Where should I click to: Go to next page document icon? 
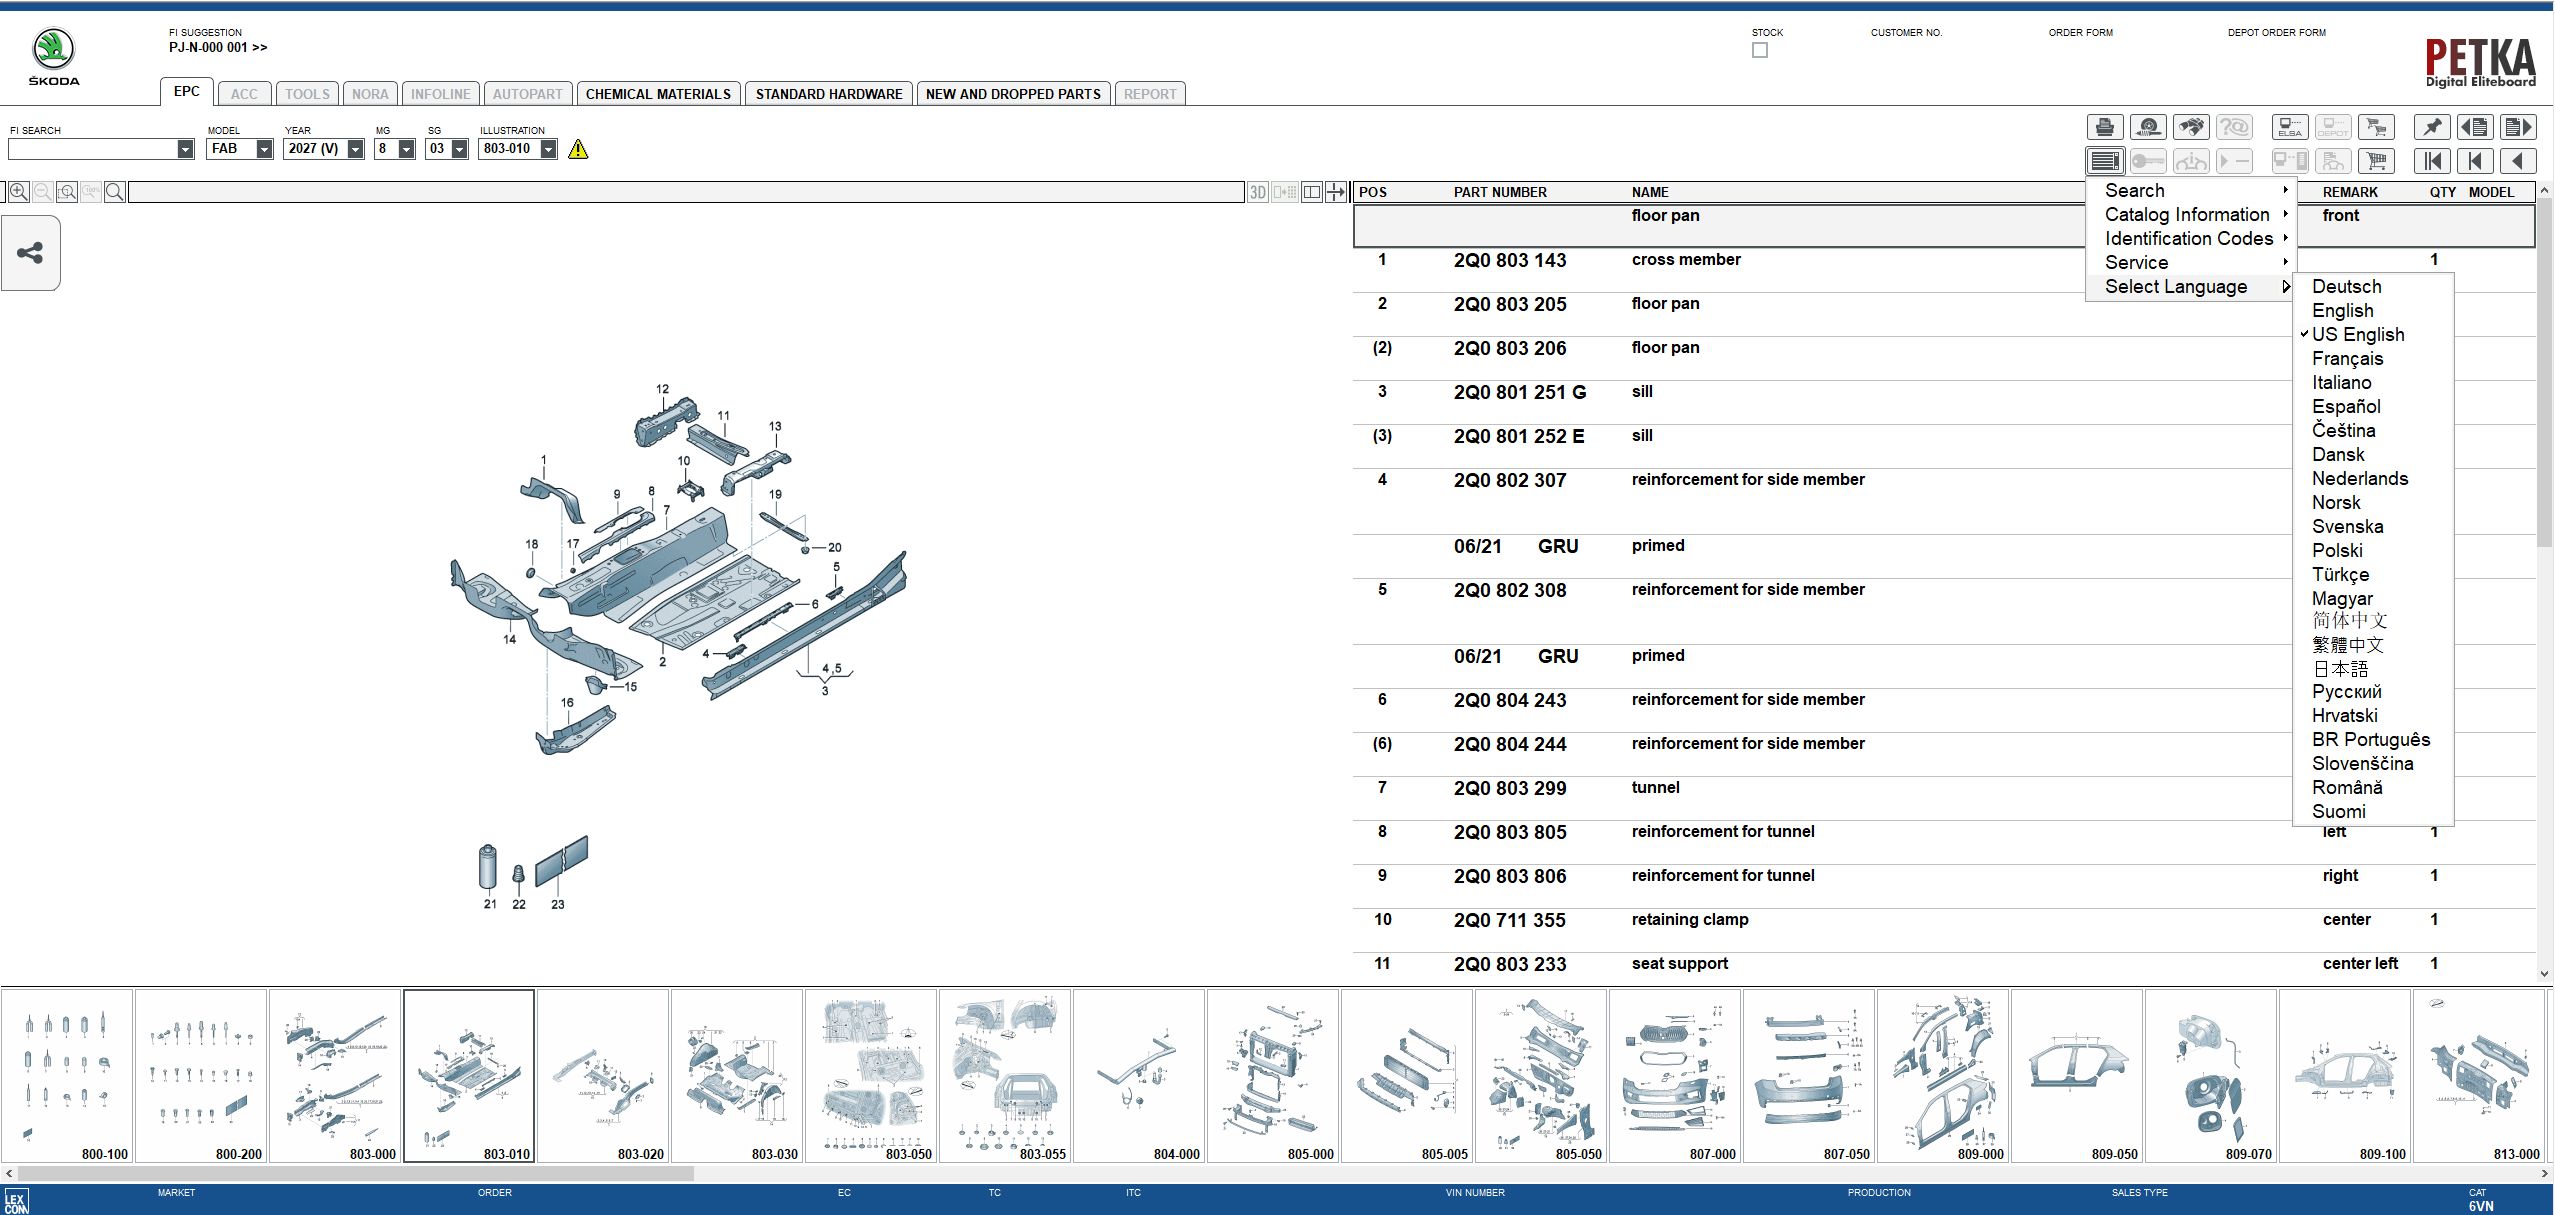(2518, 127)
